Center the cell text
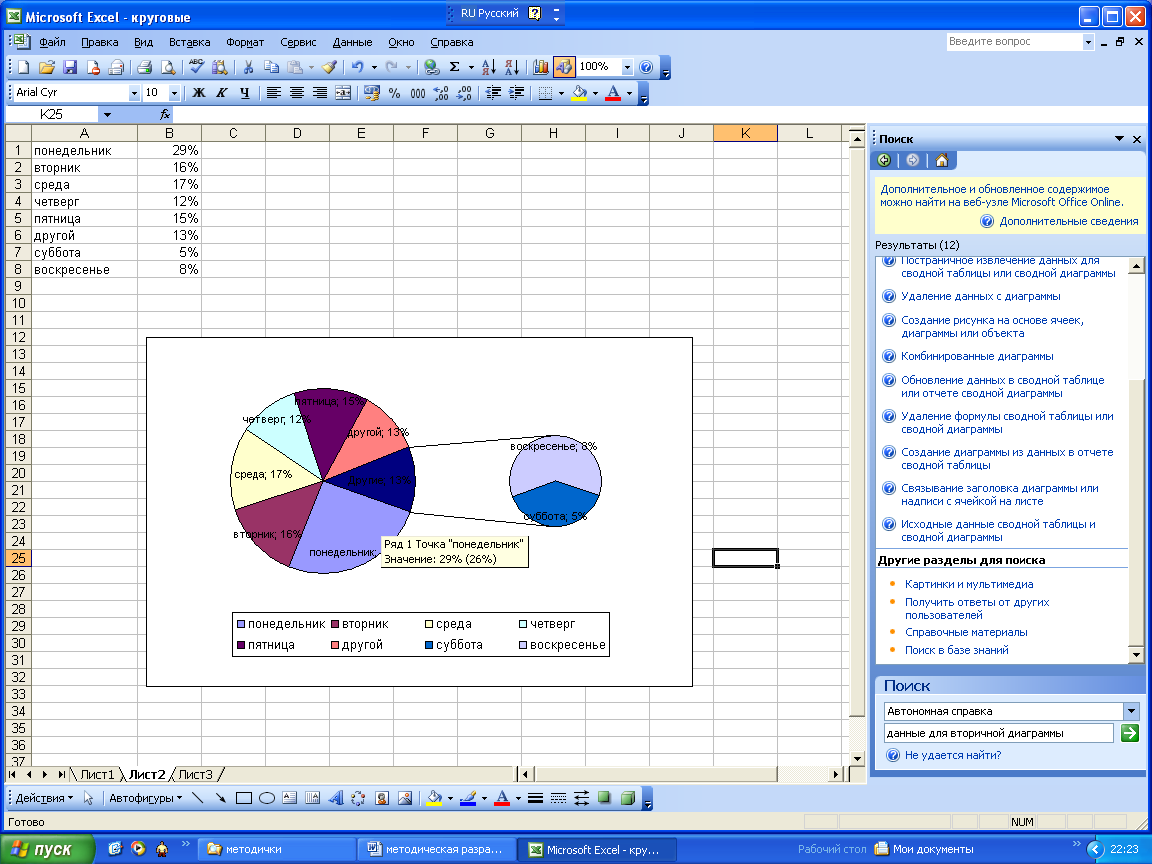The width and height of the screenshot is (1152, 864). (297, 93)
